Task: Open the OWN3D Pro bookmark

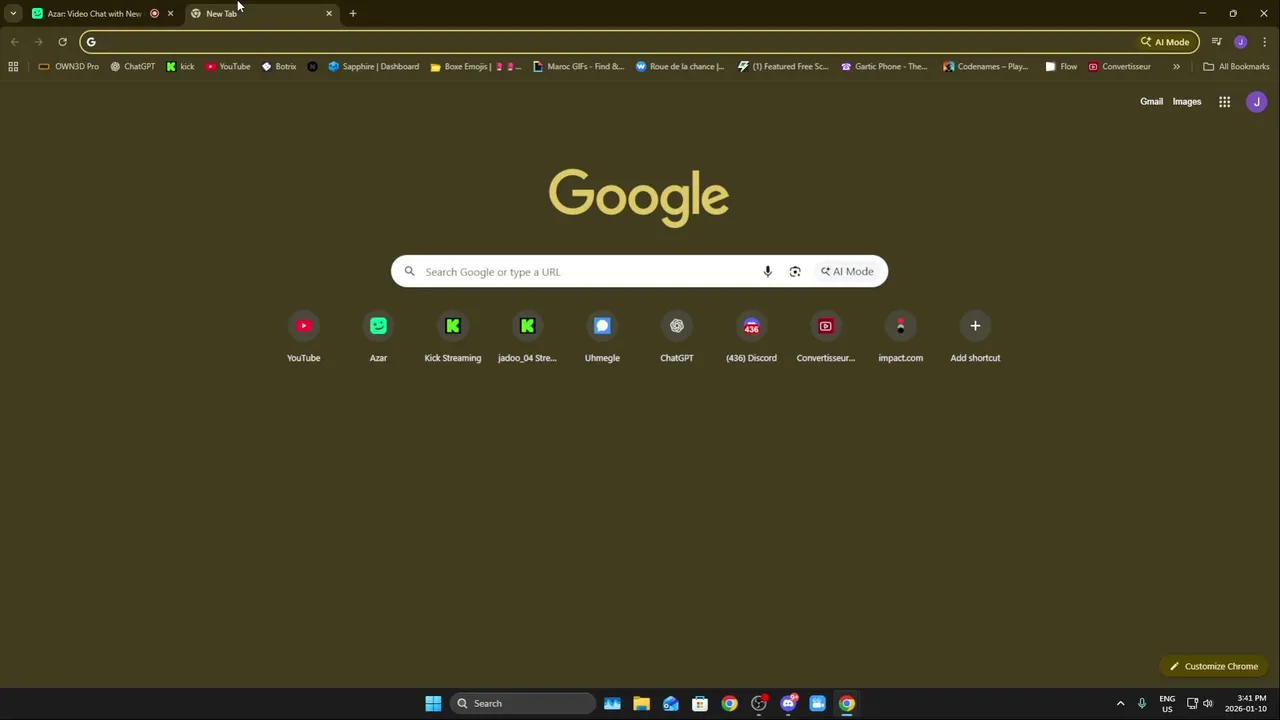Action: 69,67
